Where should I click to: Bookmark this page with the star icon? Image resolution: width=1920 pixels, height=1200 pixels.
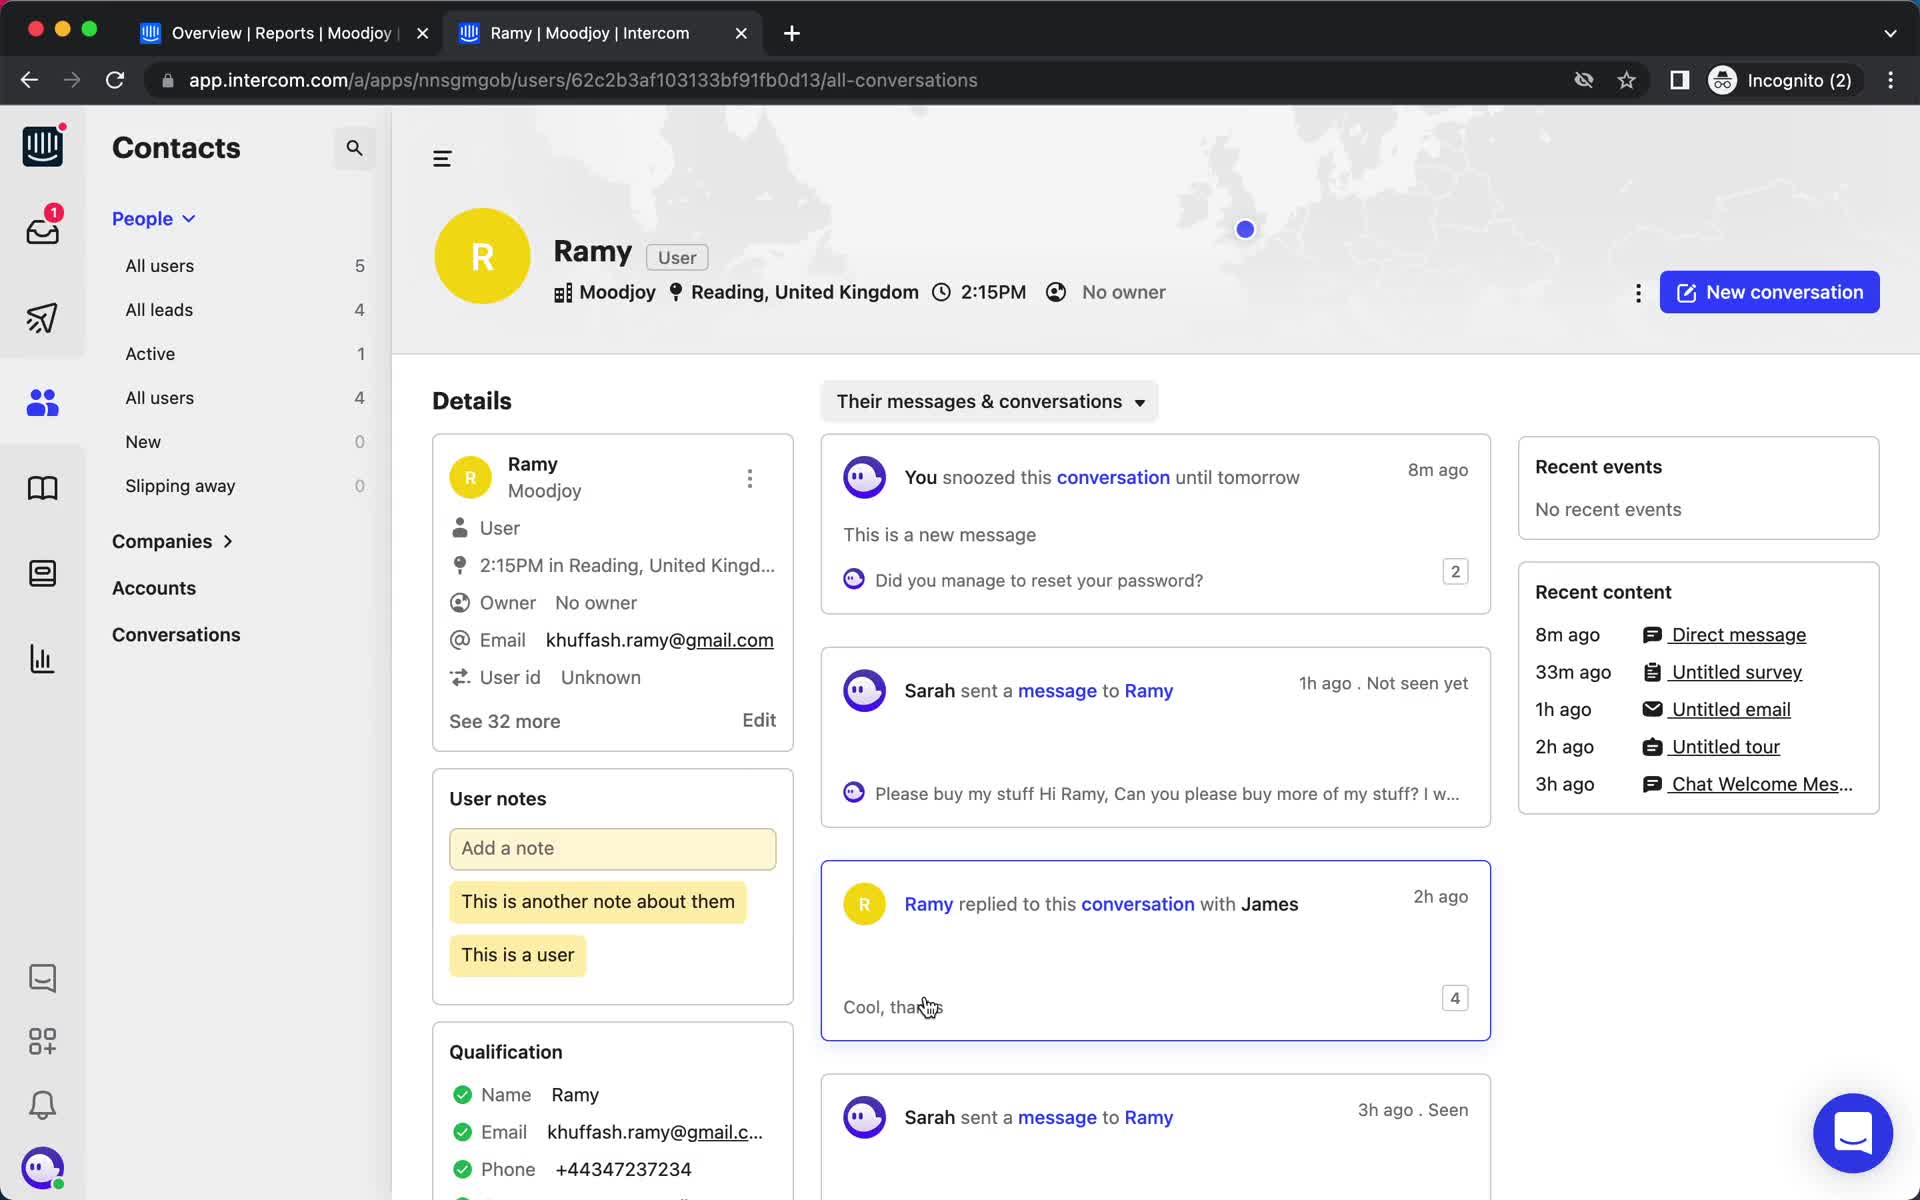(1627, 80)
